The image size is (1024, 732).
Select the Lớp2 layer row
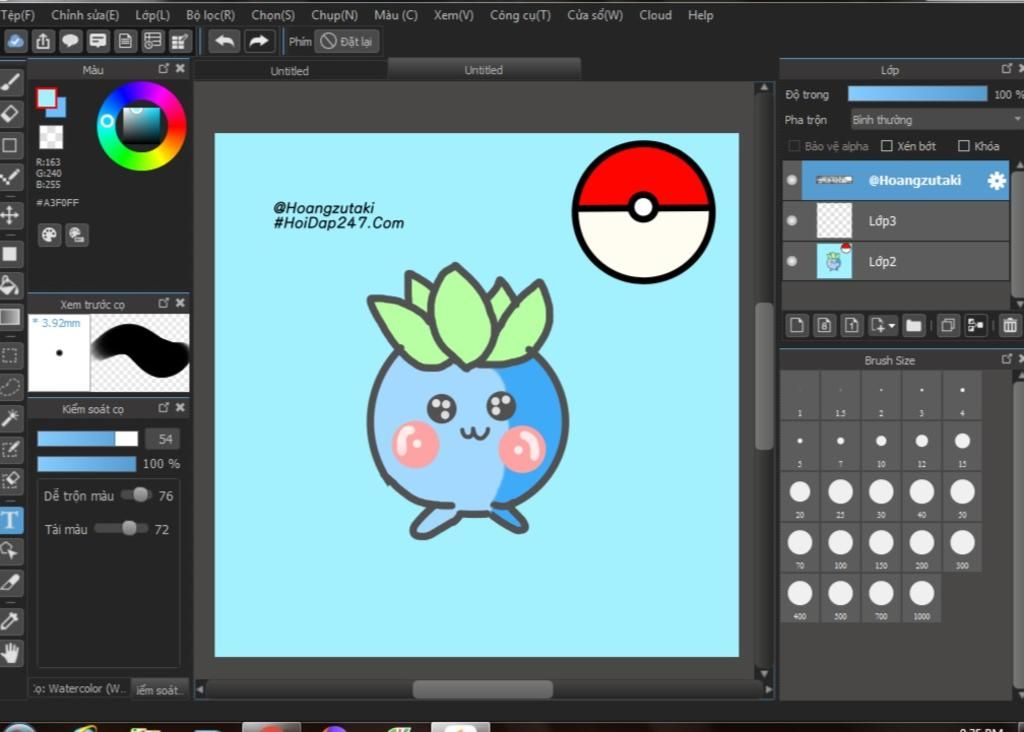896,261
